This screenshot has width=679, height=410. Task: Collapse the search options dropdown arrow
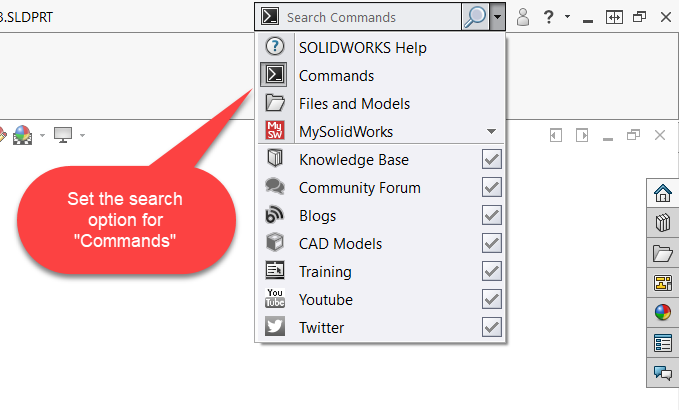pos(498,17)
